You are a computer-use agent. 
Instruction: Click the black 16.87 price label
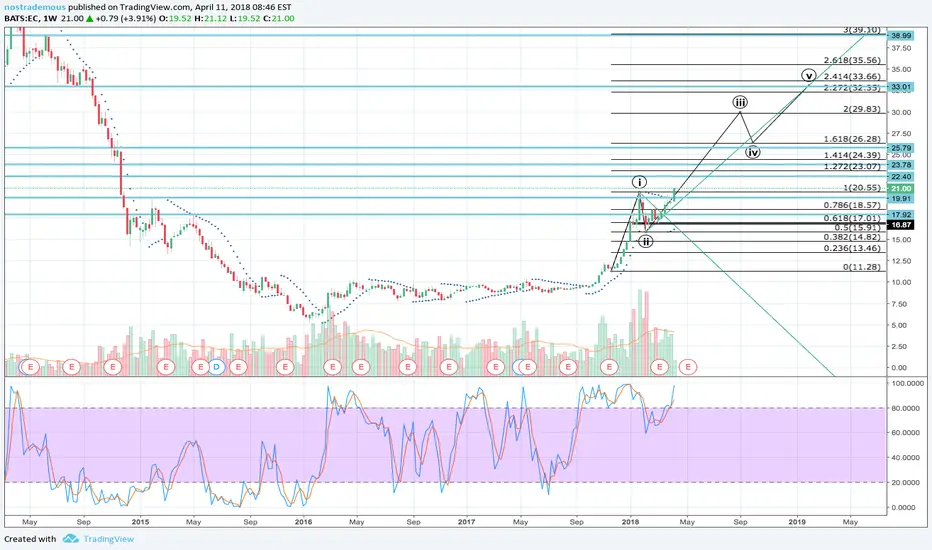tap(901, 225)
